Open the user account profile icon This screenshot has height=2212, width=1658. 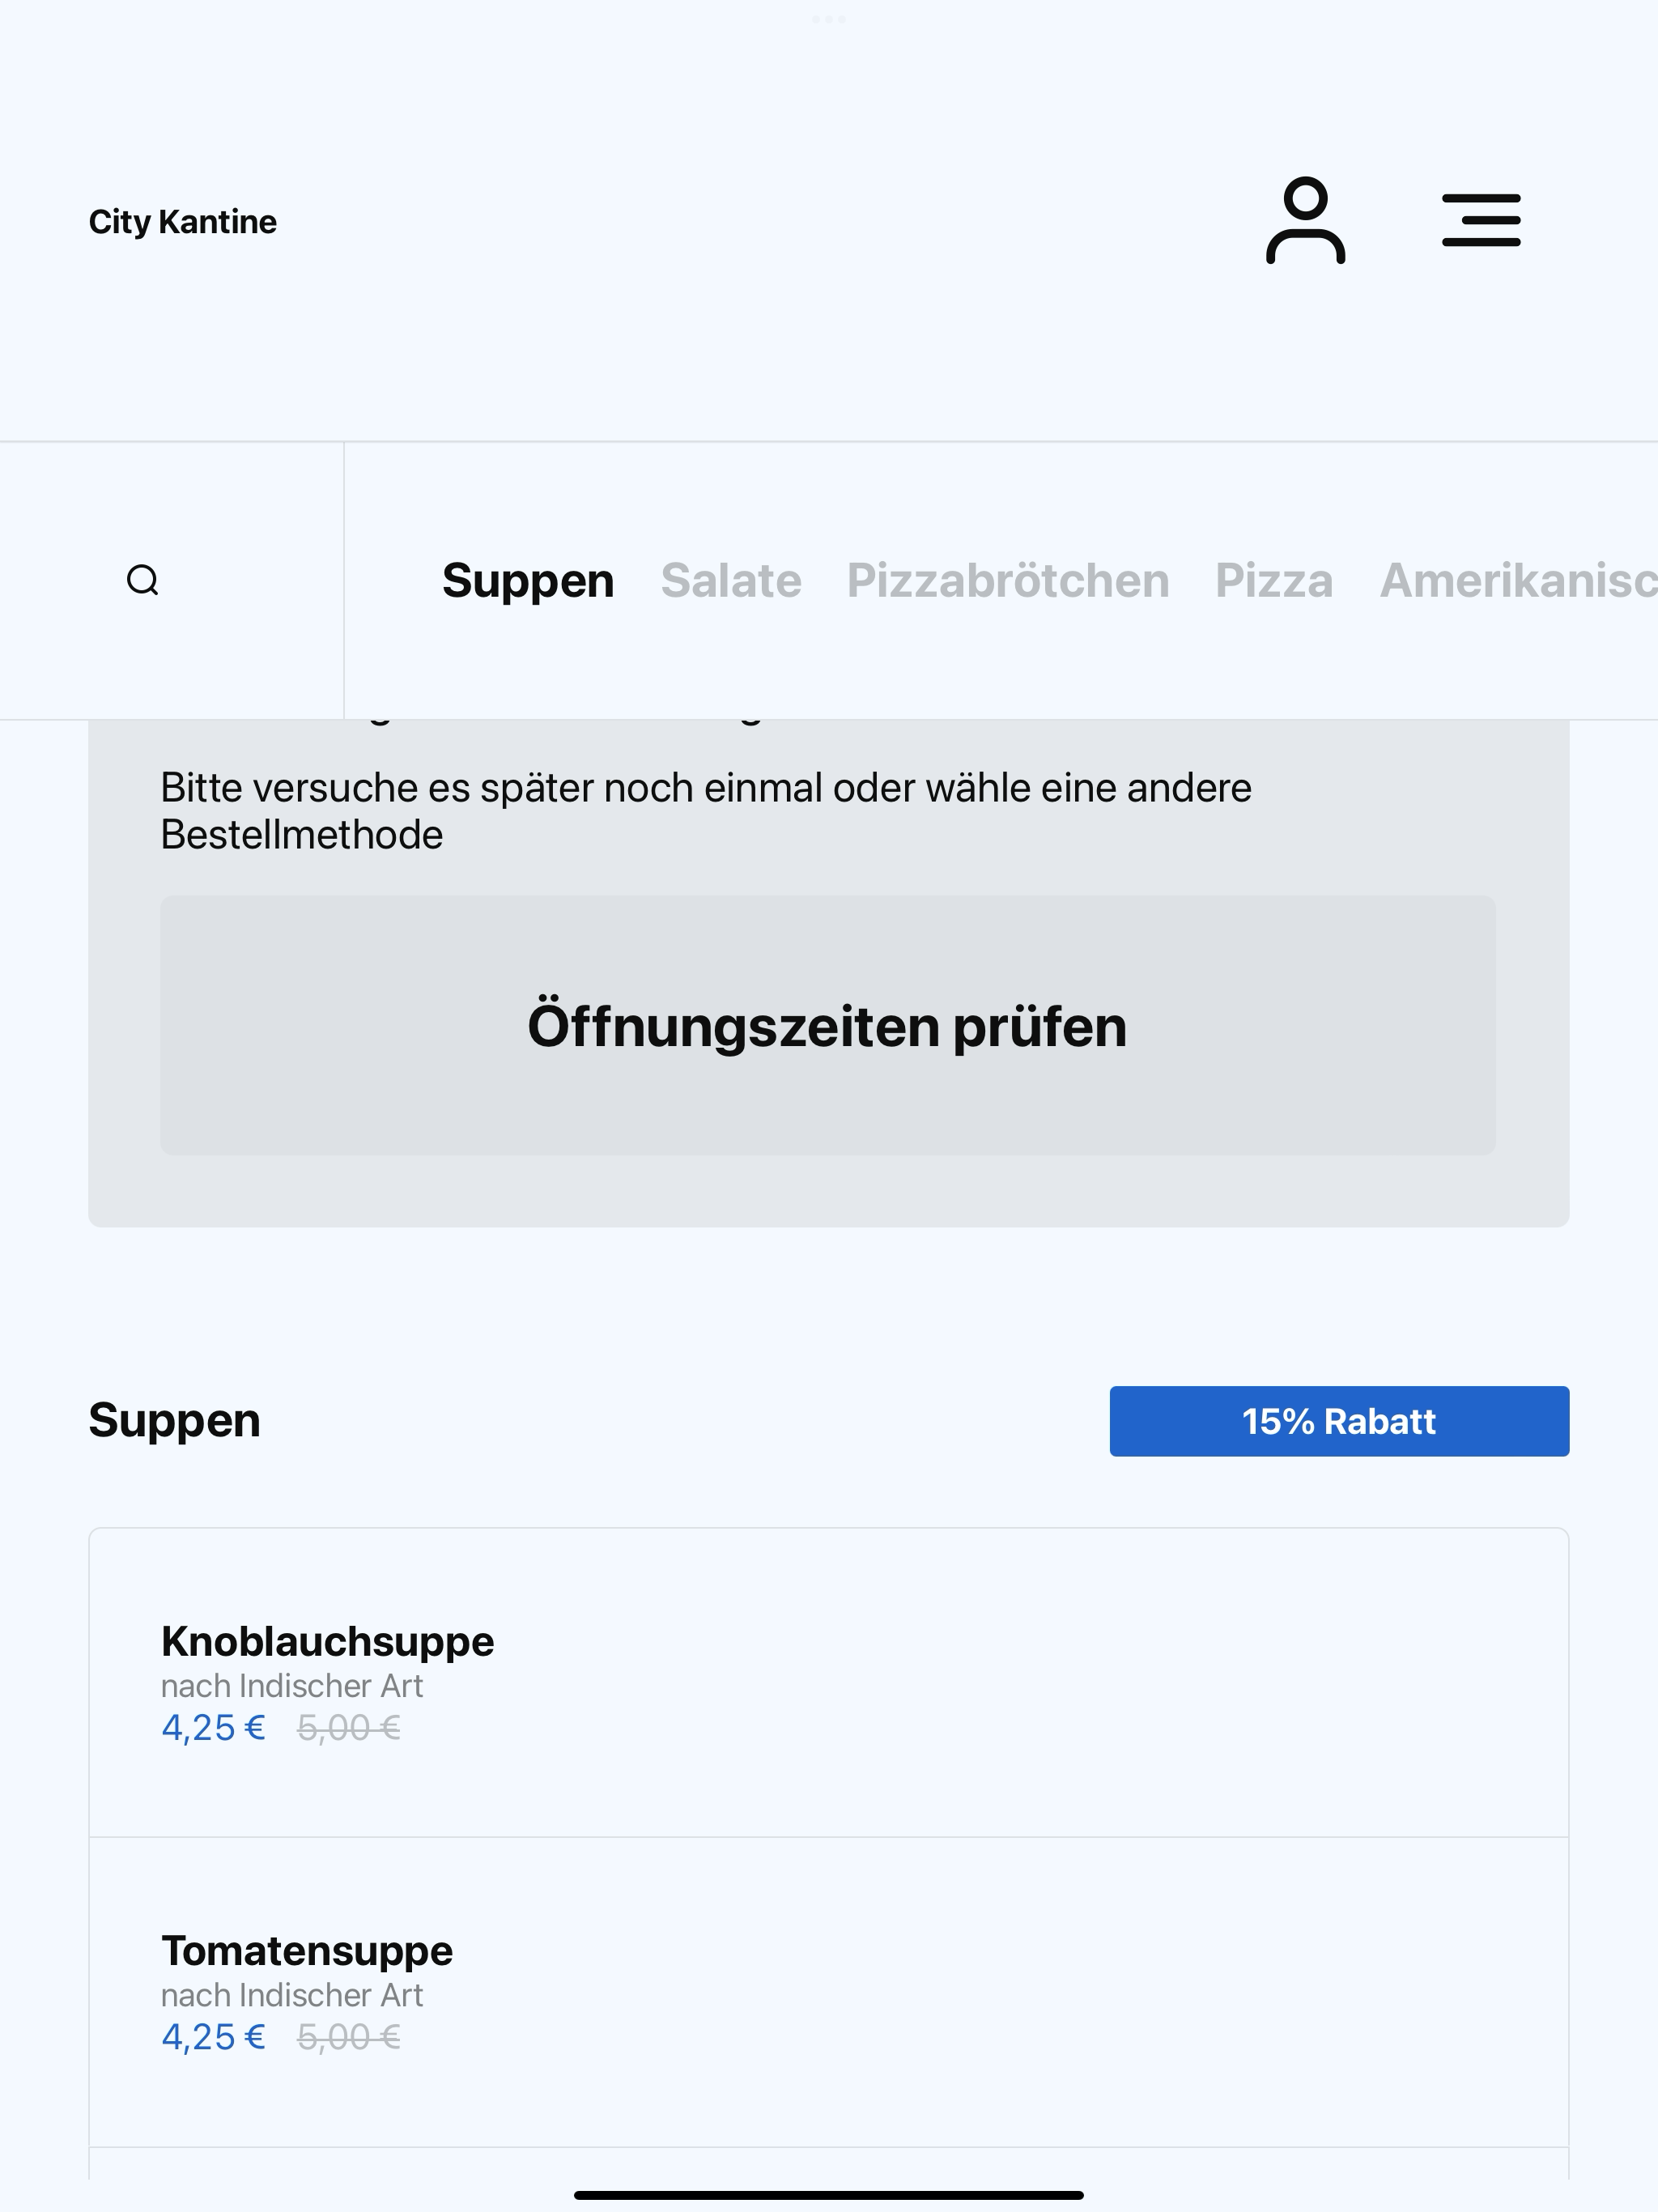pos(1305,221)
